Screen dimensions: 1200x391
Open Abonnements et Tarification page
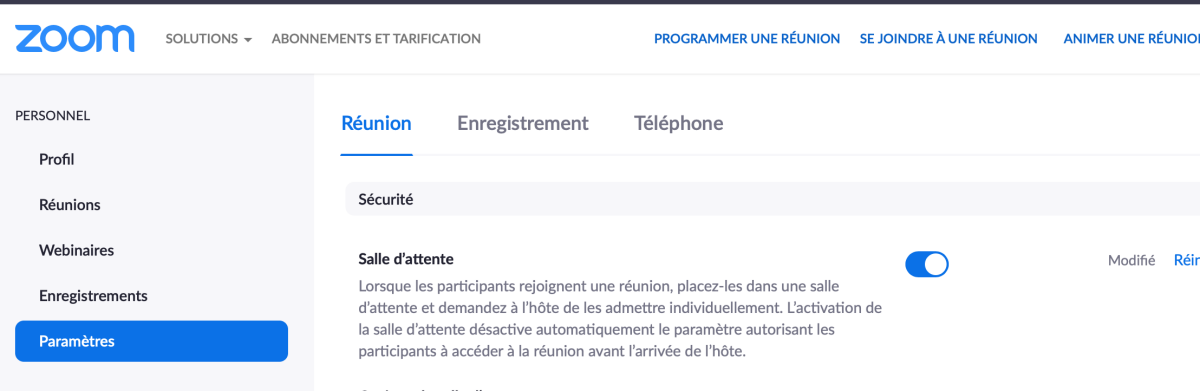point(376,39)
